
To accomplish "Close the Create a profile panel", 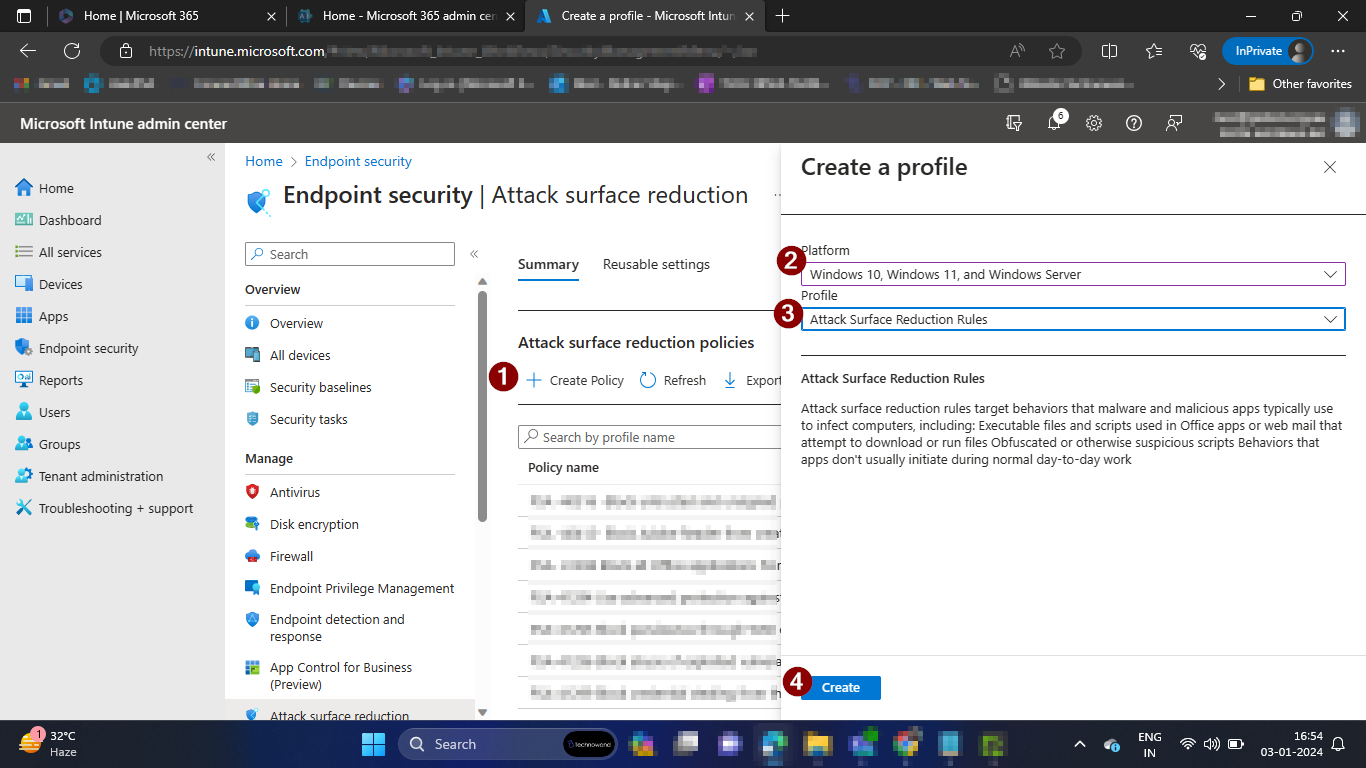I will click(x=1330, y=167).
